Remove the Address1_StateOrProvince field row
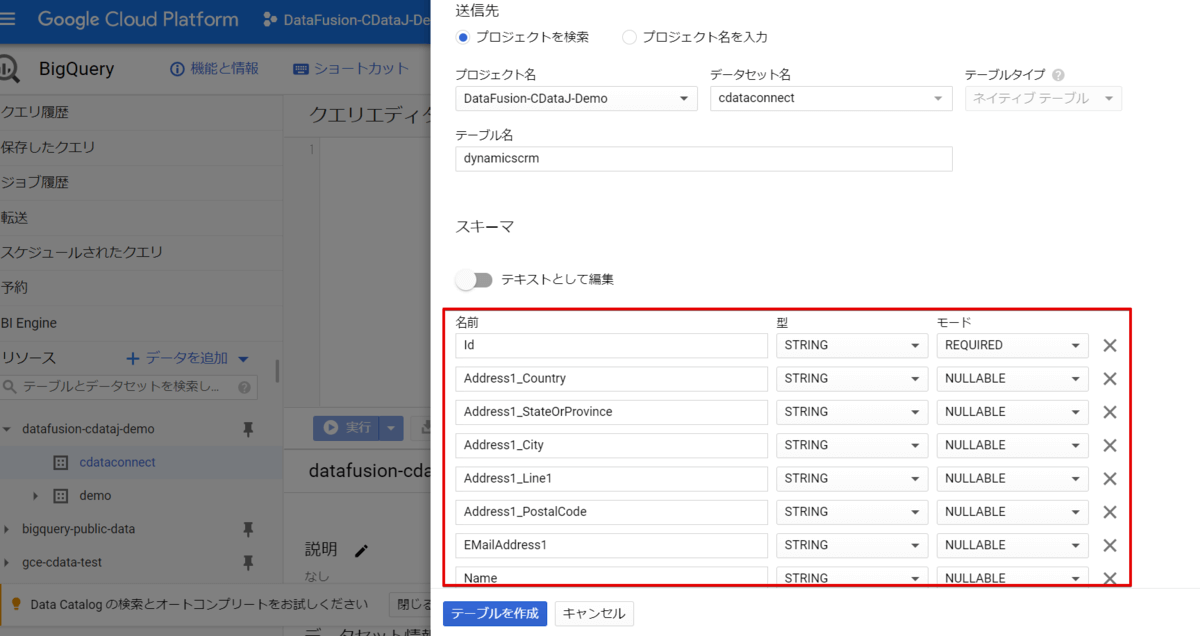Screen dimensions: 1200x636 click(1110, 412)
